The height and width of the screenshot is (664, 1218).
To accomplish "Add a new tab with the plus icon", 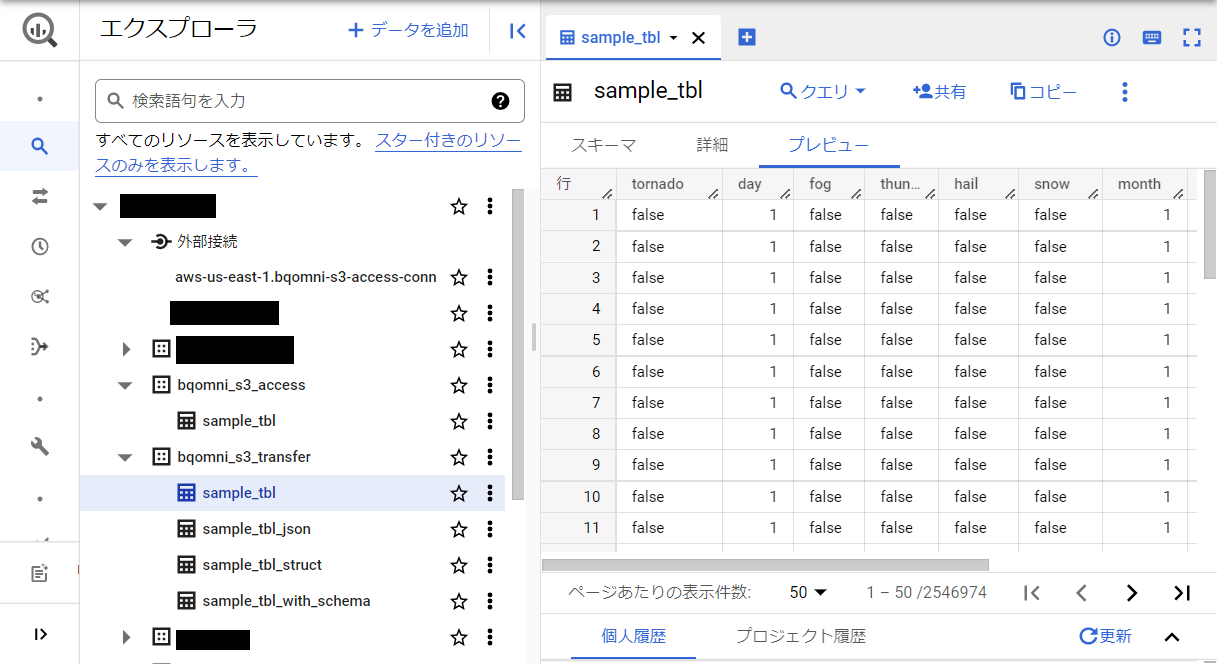I will pyautogui.click(x=747, y=37).
